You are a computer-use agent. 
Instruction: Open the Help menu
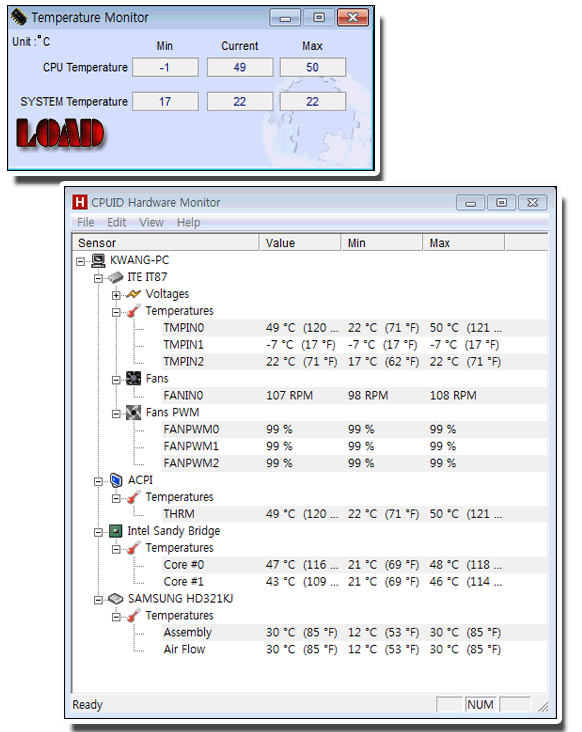coord(189,223)
